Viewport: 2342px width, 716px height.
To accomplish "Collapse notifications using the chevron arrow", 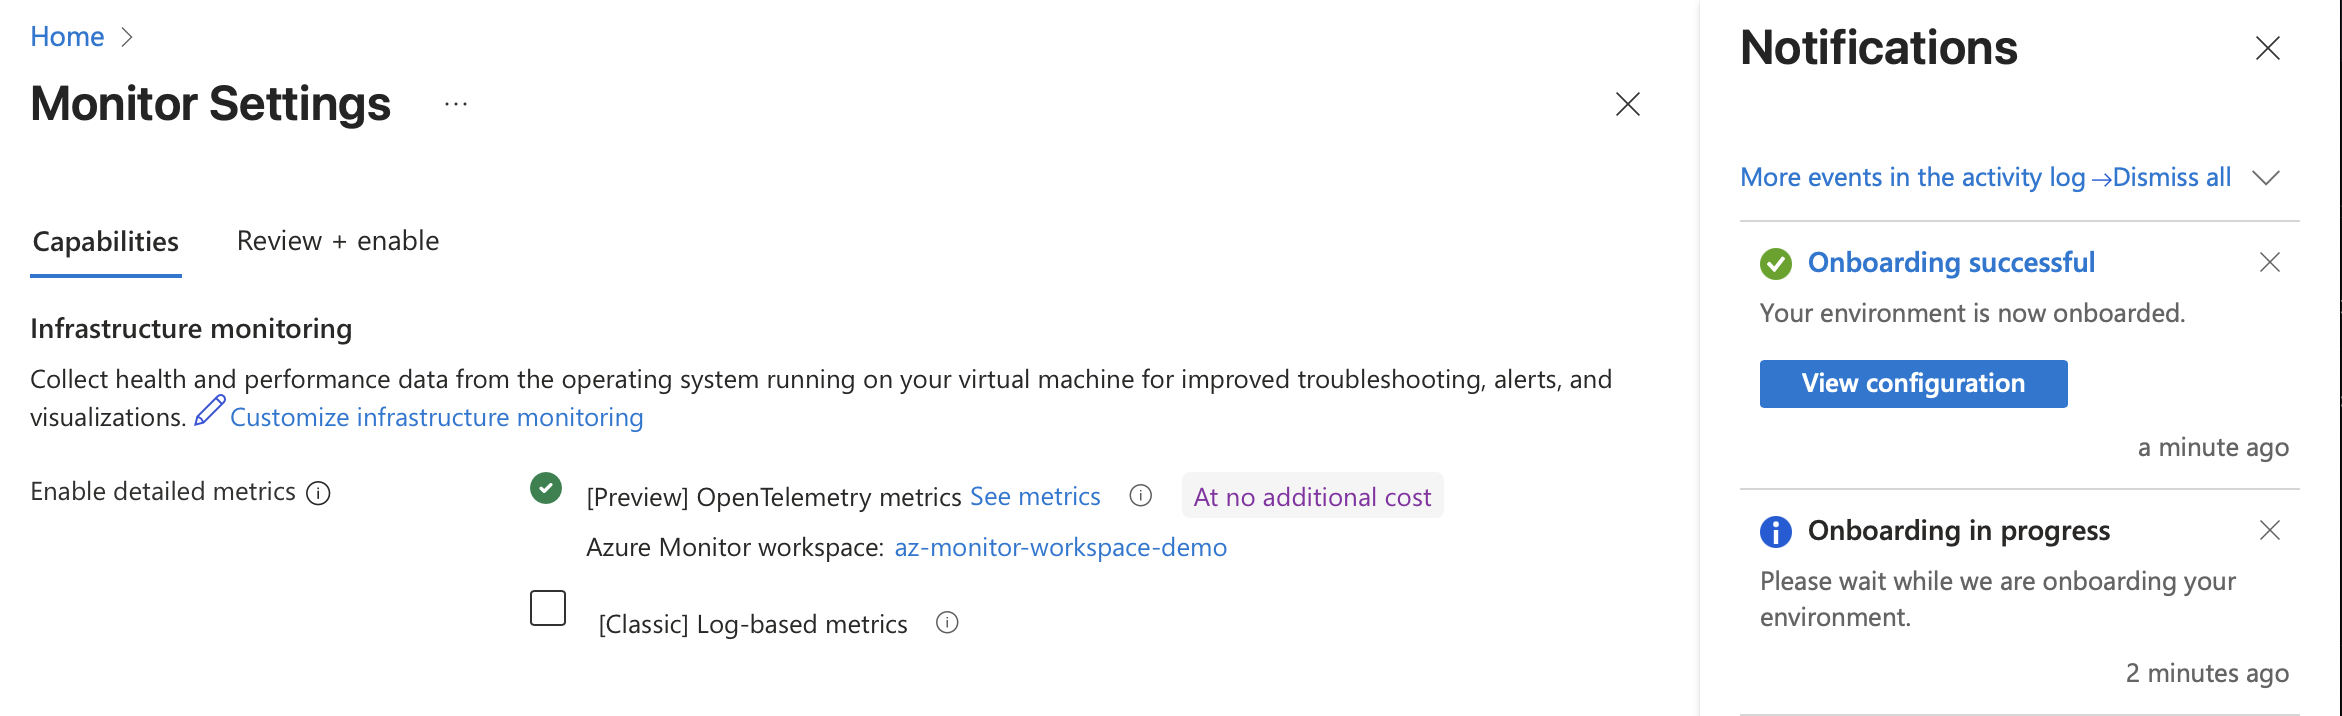I will [x=2265, y=178].
